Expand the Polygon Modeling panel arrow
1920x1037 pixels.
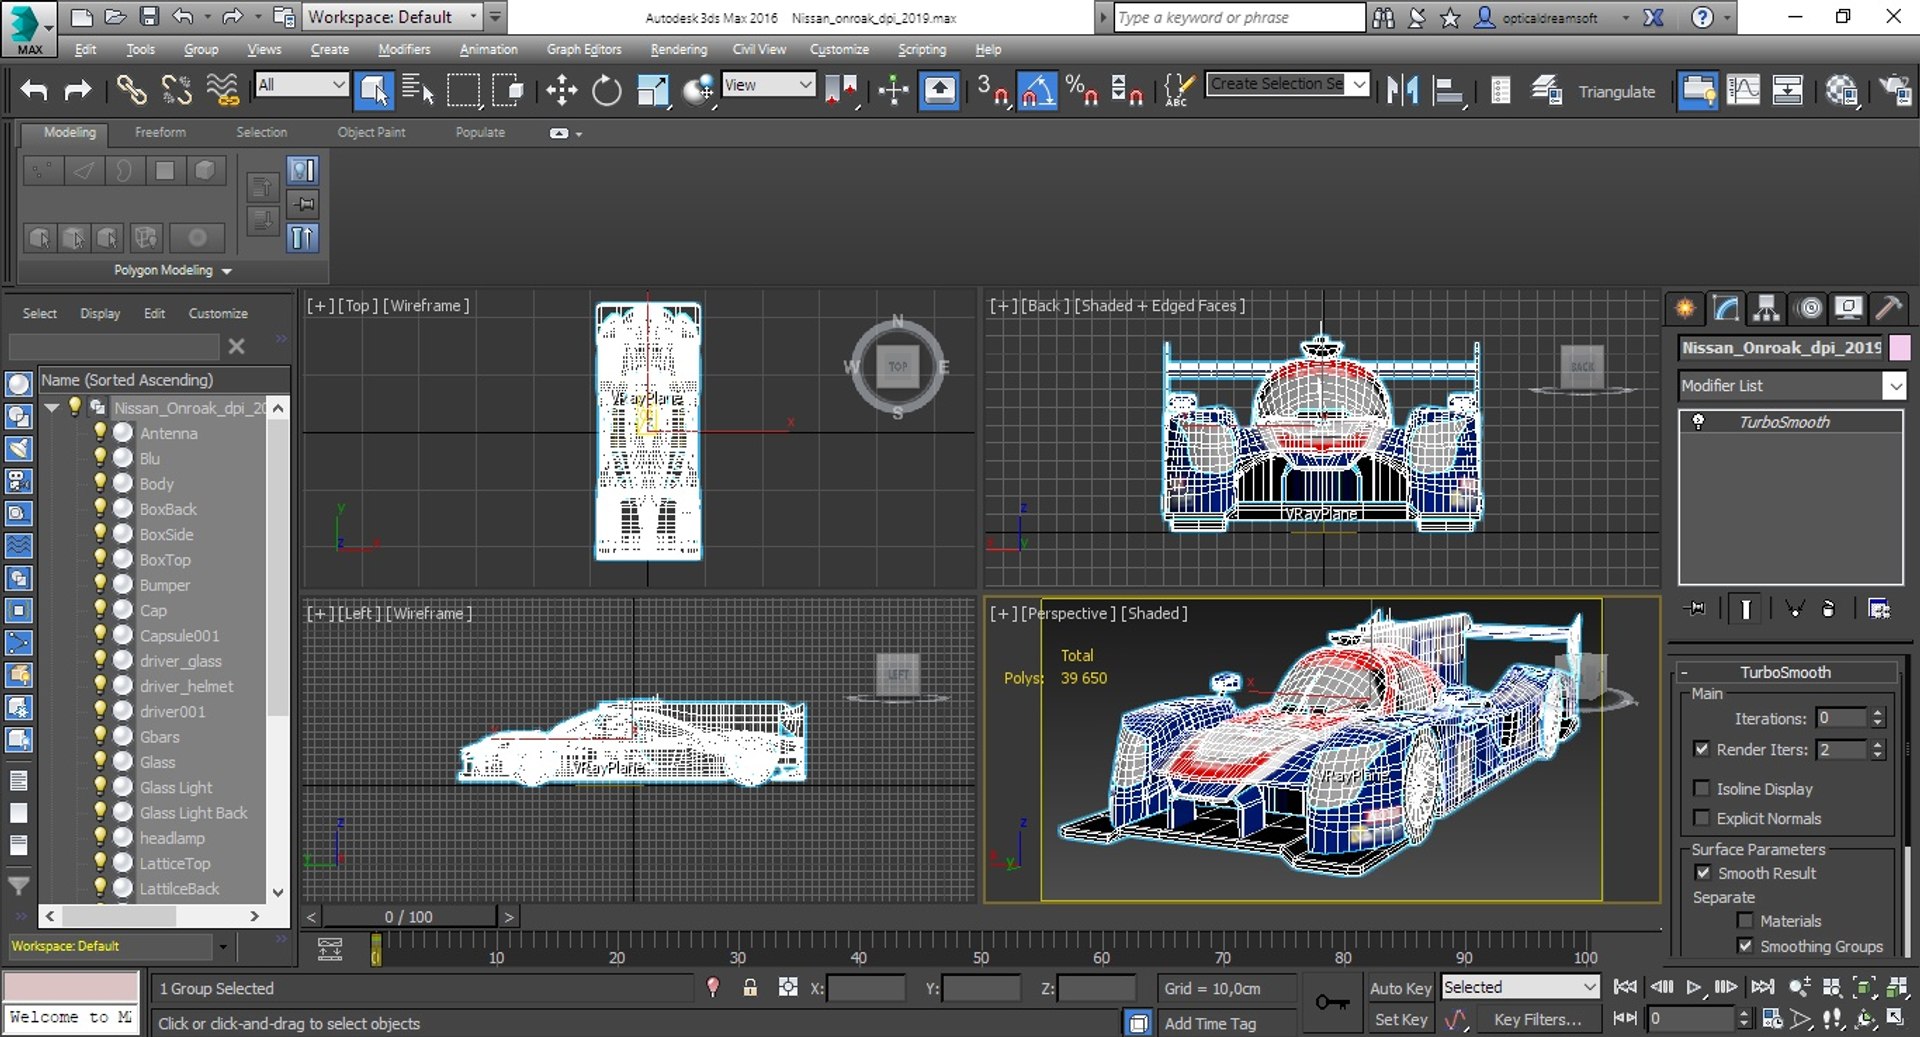tap(227, 271)
